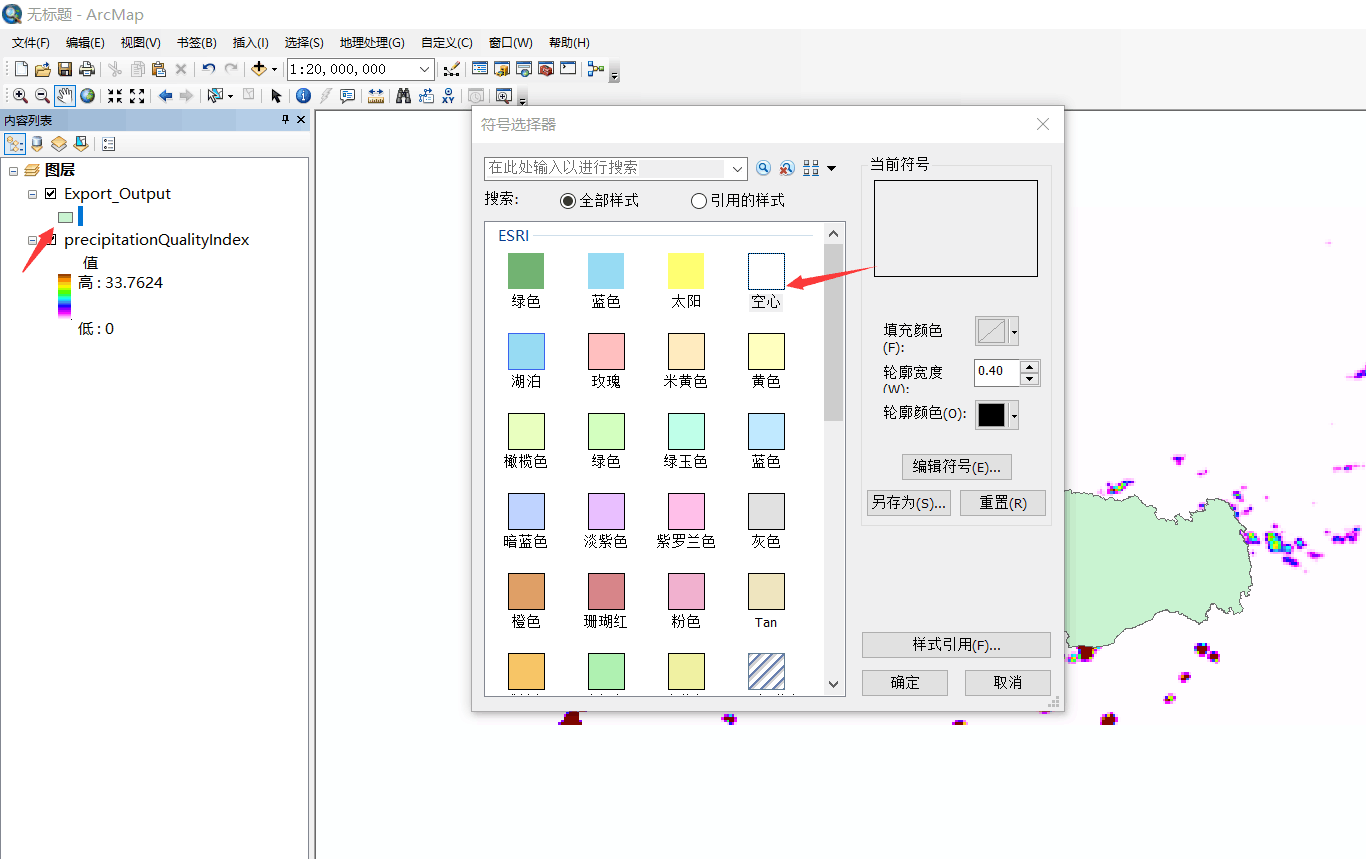Select the Measure tool
The image size is (1366, 859).
point(376,95)
